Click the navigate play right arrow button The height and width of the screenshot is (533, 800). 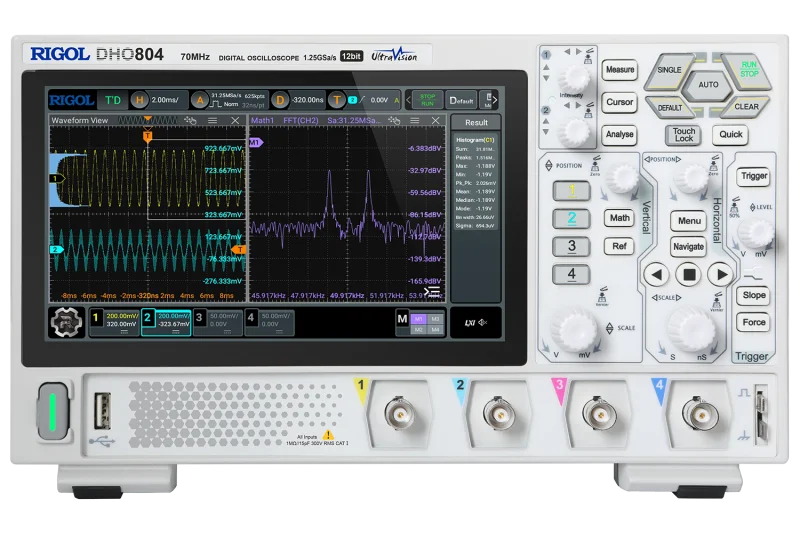[x=721, y=274]
